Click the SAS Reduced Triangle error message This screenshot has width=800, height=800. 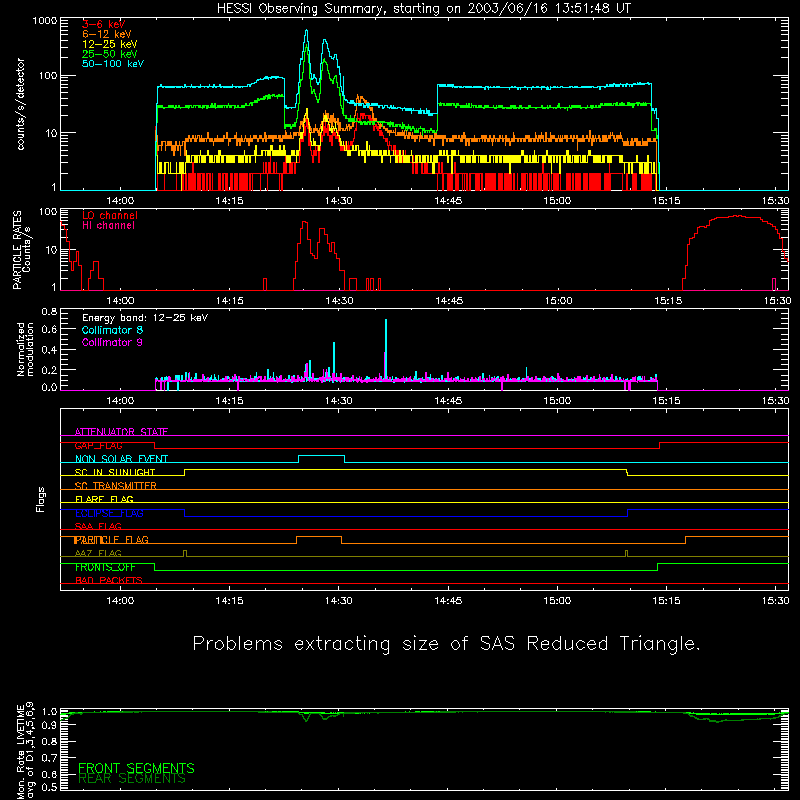pos(446,644)
